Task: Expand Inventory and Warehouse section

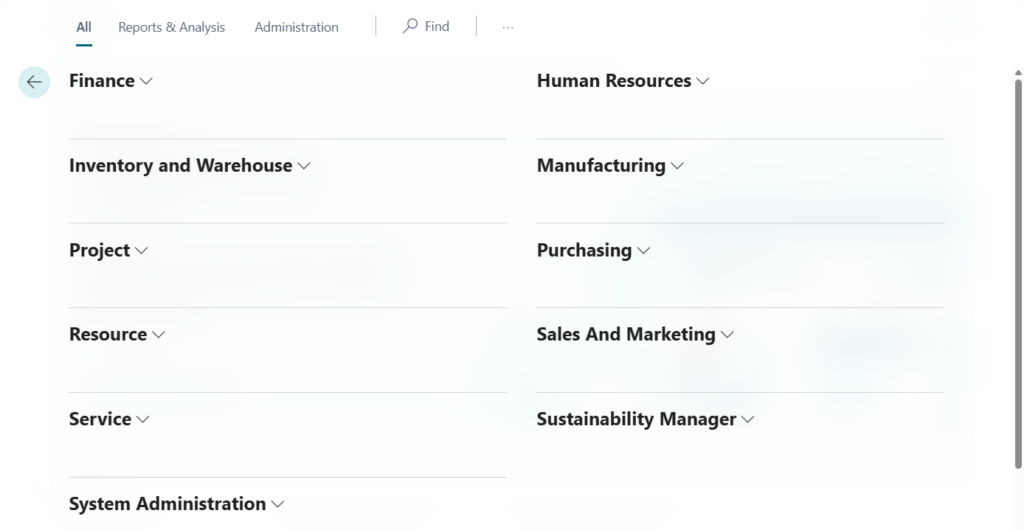Action: pos(189,166)
